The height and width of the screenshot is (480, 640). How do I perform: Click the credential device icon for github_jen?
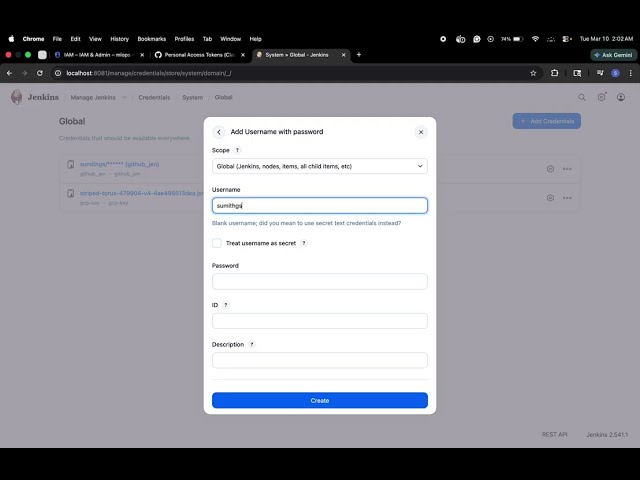click(71, 164)
